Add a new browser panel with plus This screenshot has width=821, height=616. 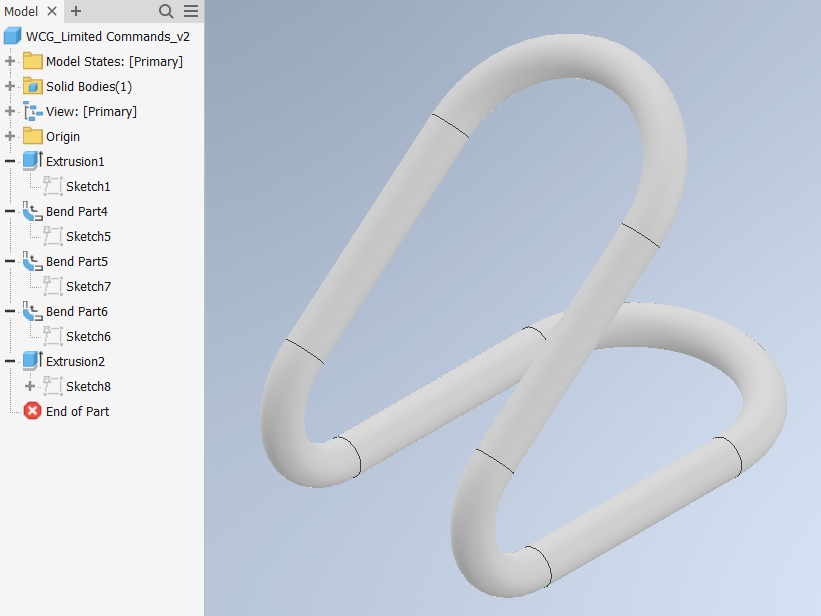click(x=76, y=11)
